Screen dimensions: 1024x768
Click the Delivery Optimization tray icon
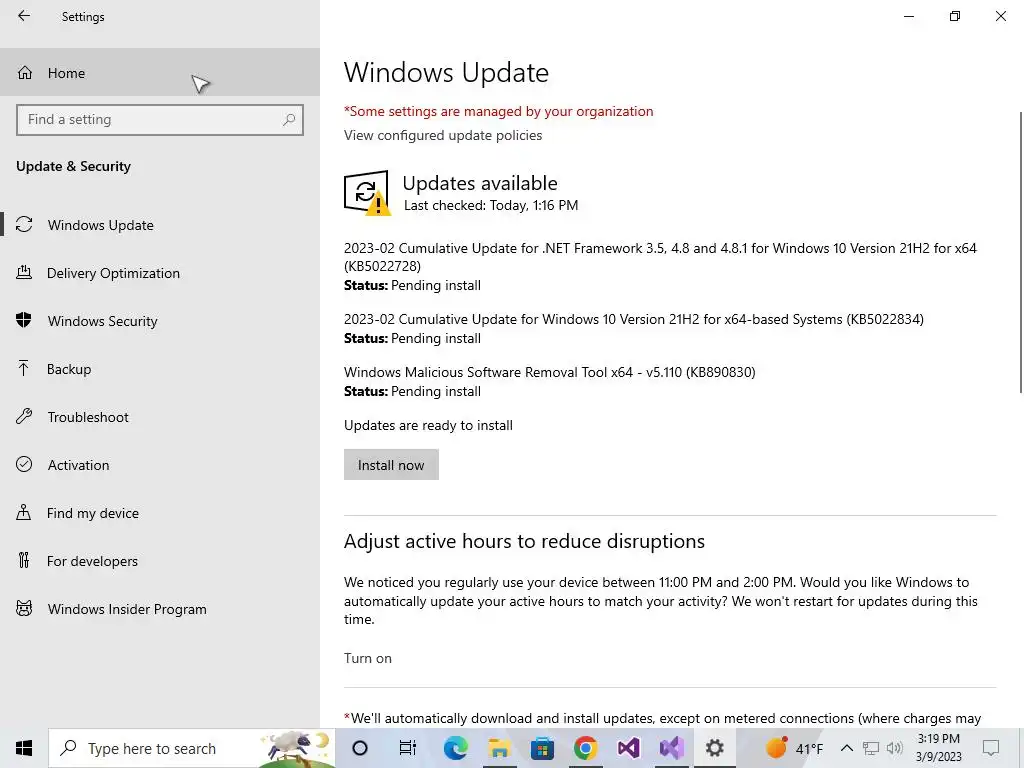(x=24, y=273)
